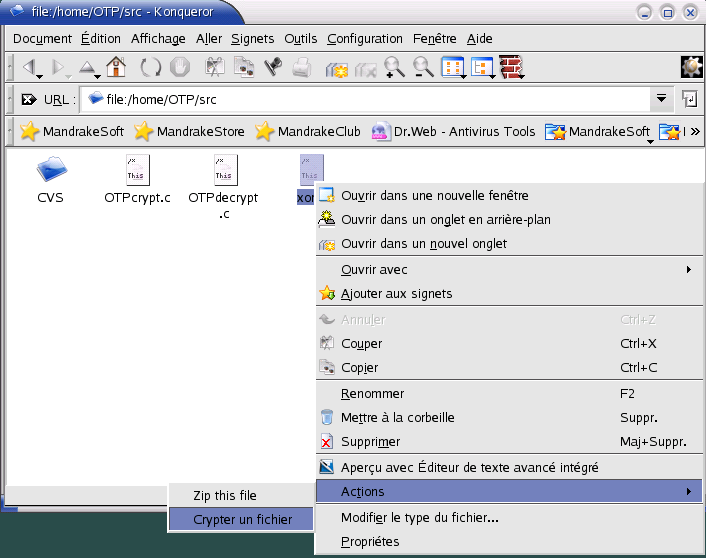Expand the bookmark toolbar overflow chevron
706x558 pixels.
point(694,131)
